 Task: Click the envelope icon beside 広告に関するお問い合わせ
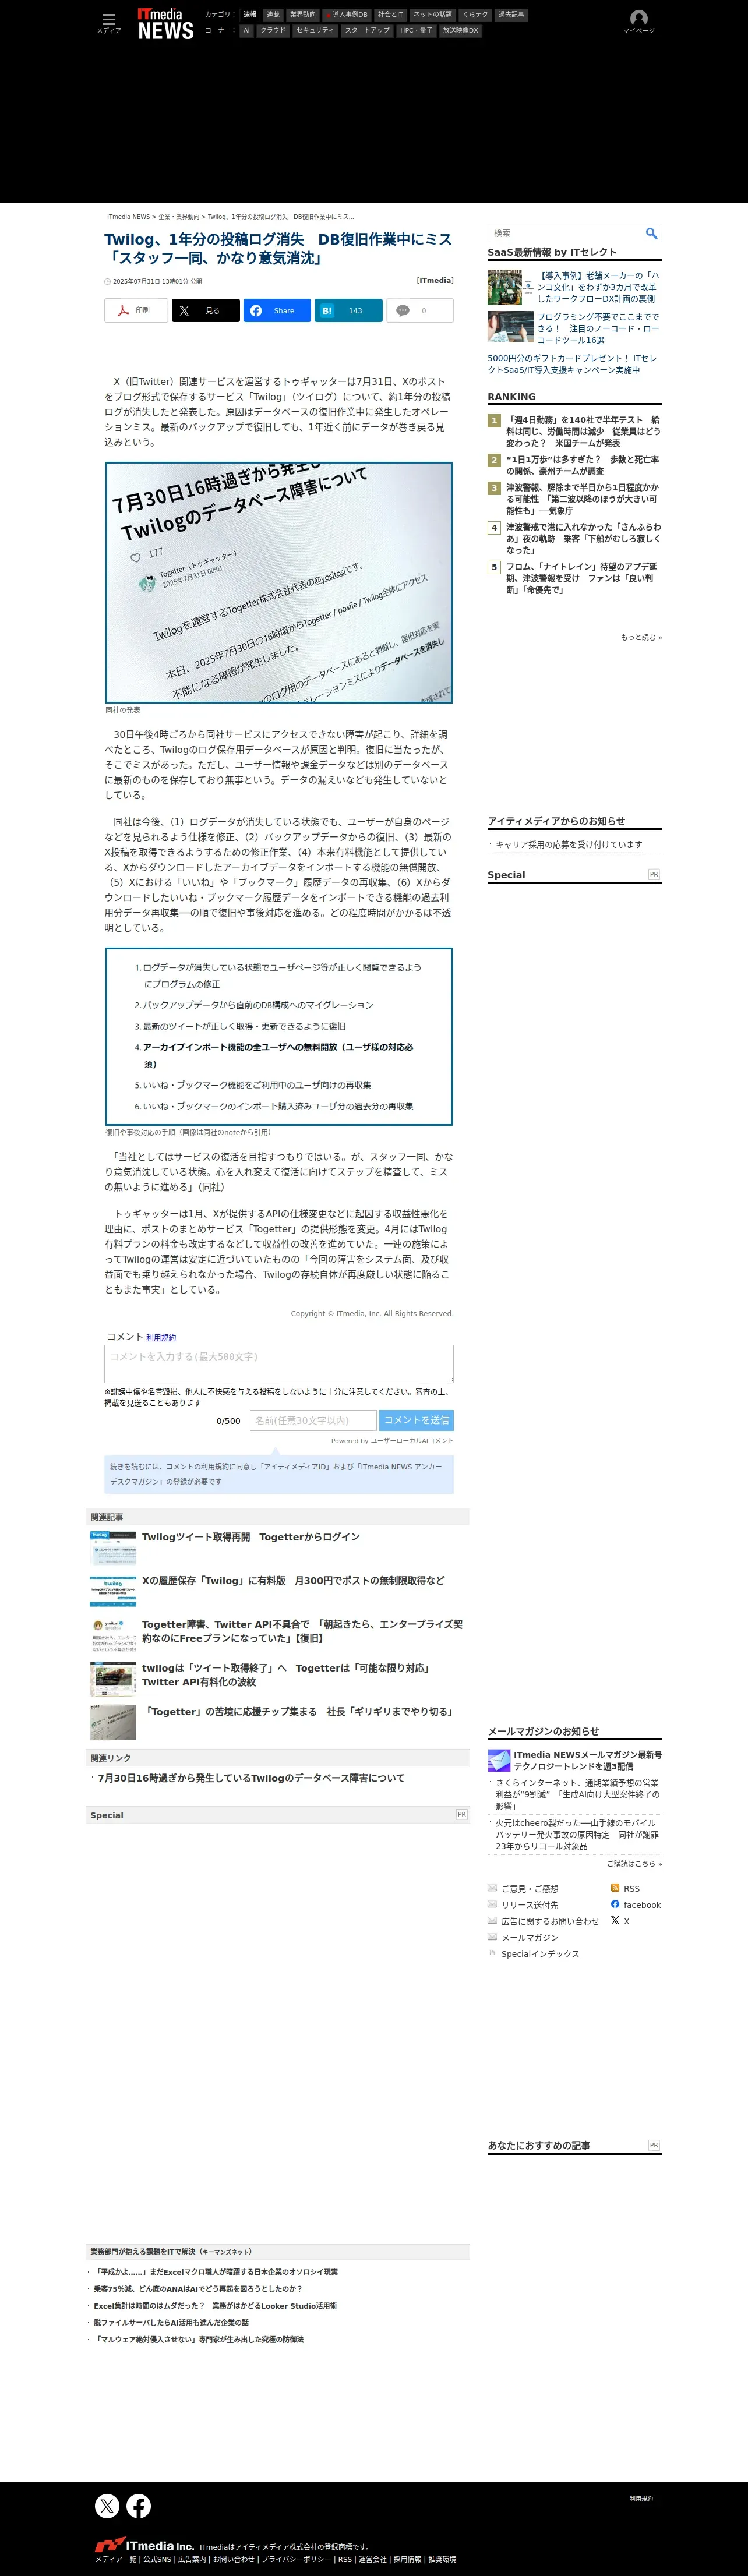[492, 1920]
